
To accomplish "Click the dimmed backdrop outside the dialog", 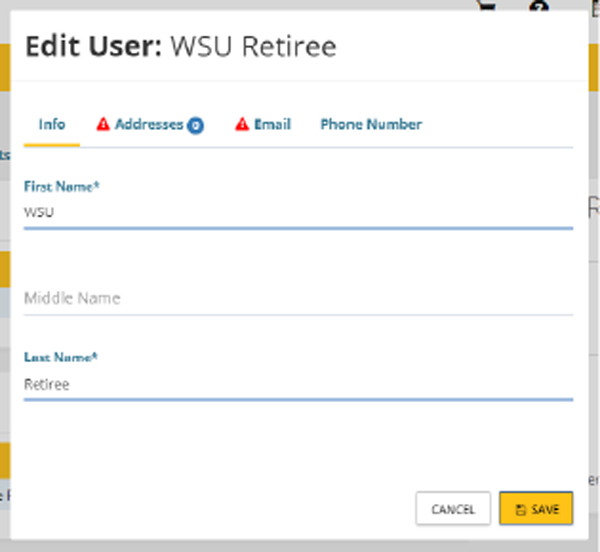I will coord(592,300).
